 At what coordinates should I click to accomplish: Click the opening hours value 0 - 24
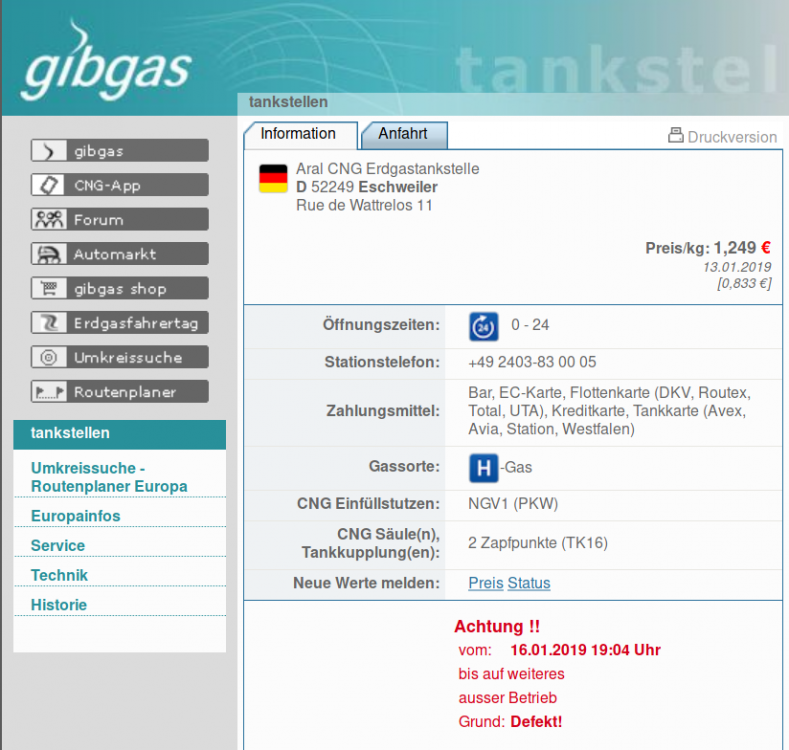[530, 325]
